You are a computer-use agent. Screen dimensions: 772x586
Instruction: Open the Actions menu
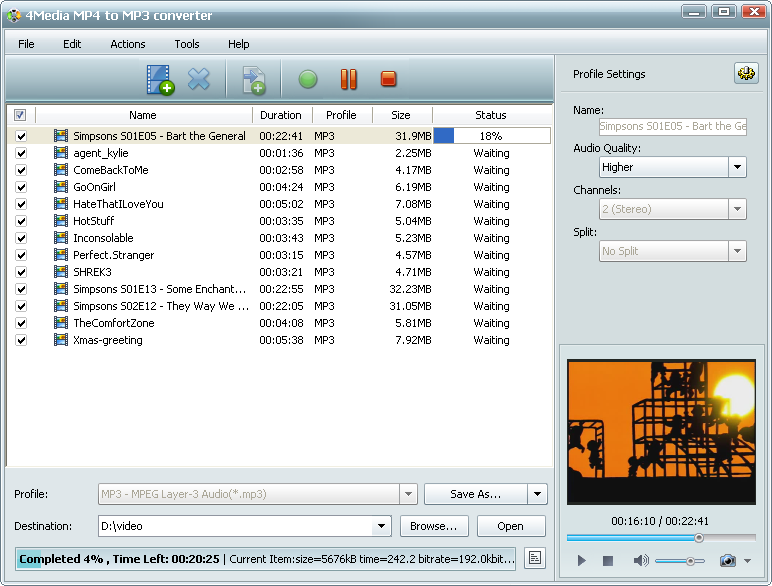[x=128, y=44]
